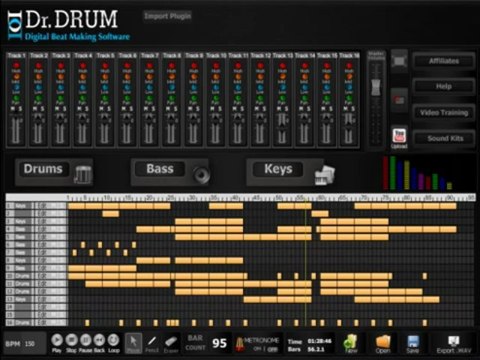
Task: Solo Track 1 with its S button
Action: [20, 109]
